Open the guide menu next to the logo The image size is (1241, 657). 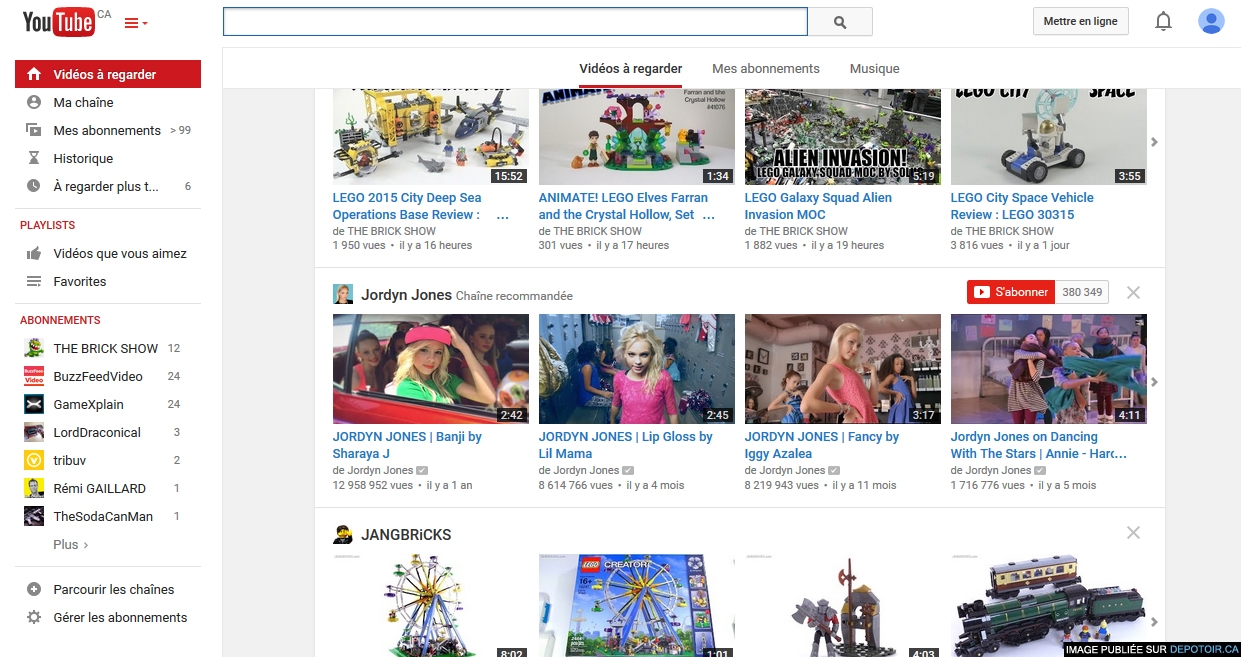[x=136, y=23]
